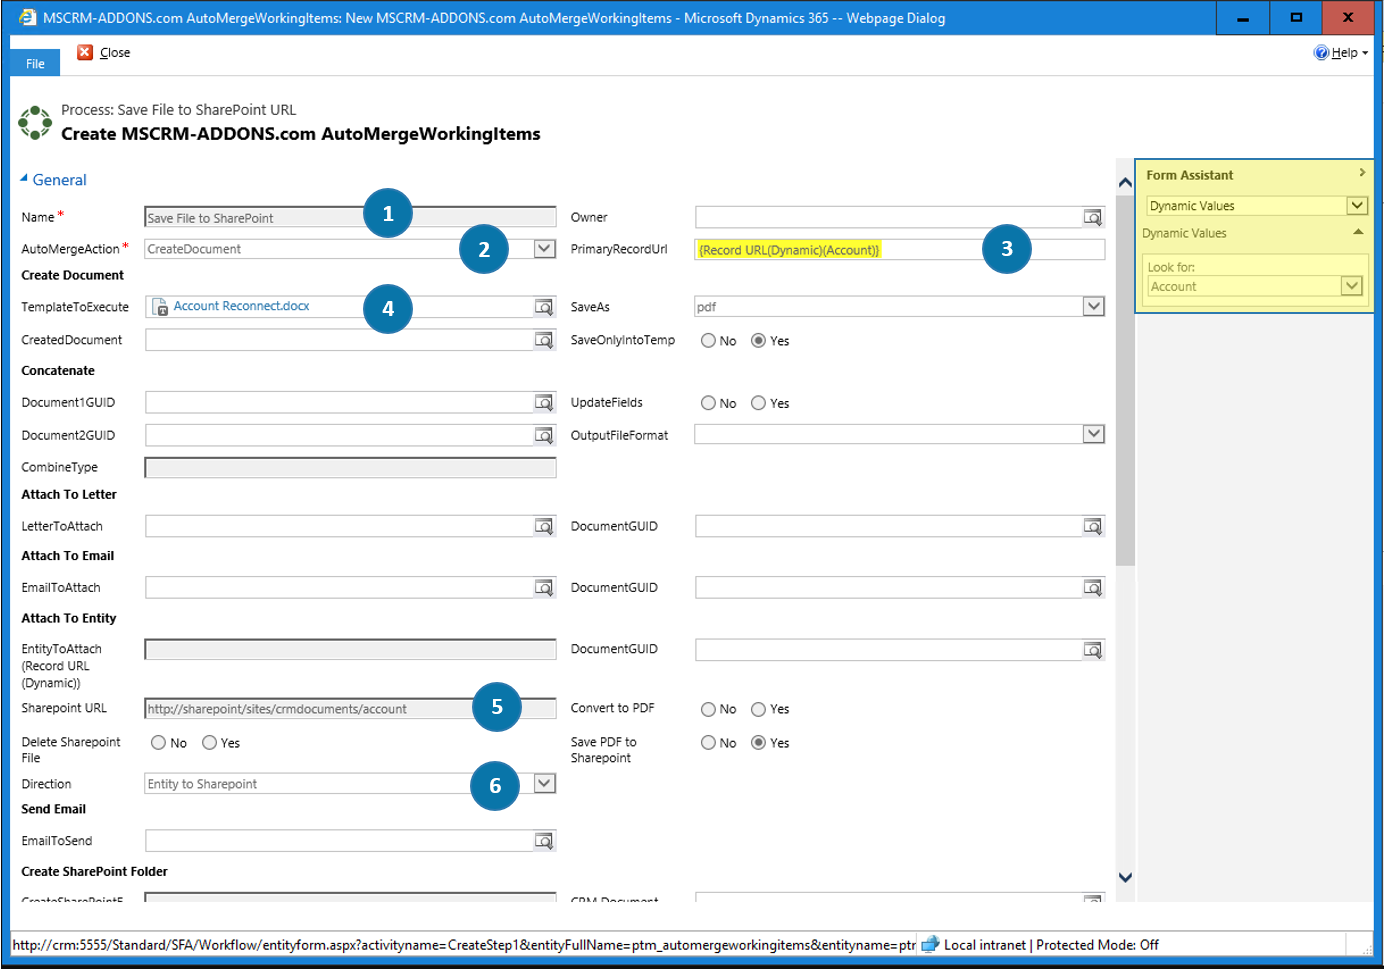Click the scroll up arrow of form
Image resolution: width=1384 pixels, height=969 pixels.
coord(1125,183)
